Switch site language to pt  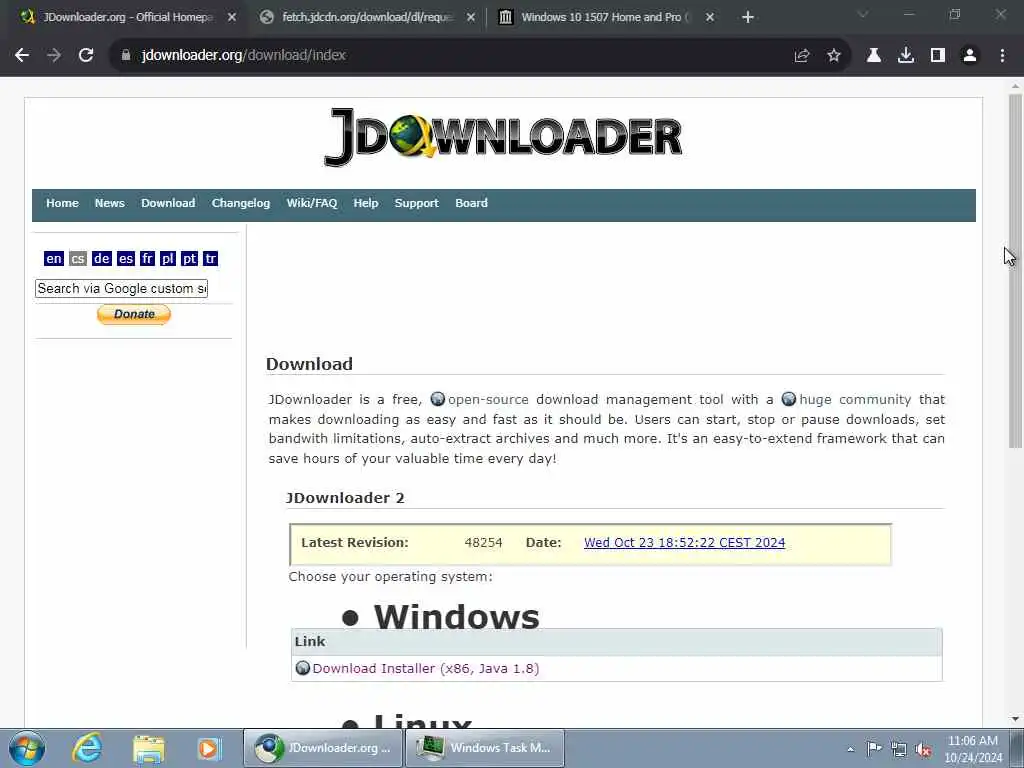[189, 259]
